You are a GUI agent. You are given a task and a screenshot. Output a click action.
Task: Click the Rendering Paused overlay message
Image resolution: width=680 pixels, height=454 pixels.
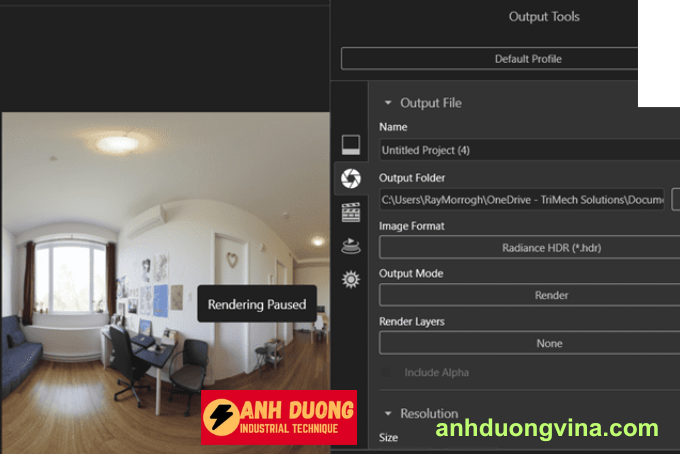click(x=257, y=304)
